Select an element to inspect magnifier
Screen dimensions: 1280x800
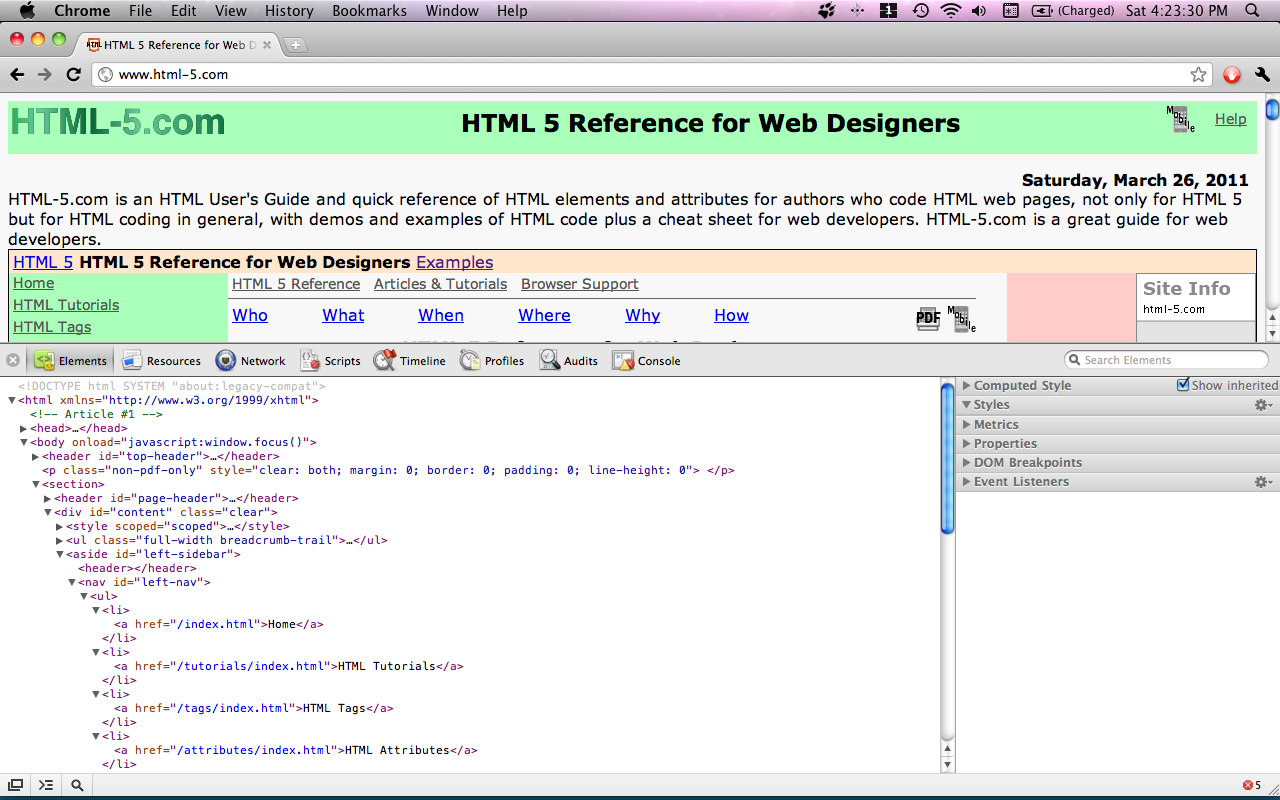(77, 786)
